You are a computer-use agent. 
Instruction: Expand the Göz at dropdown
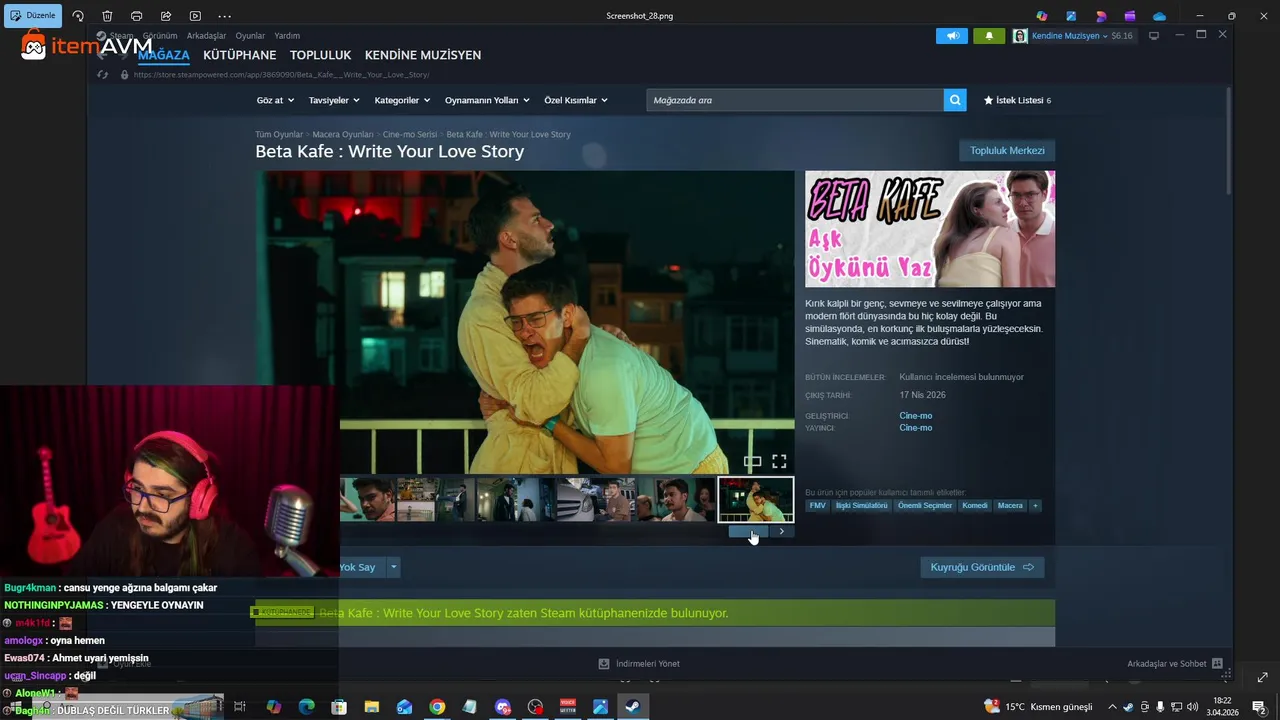tap(275, 100)
